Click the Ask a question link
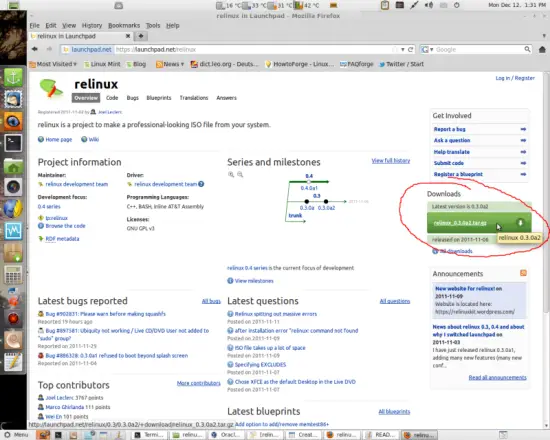The image size is (550, 440). 452,140
